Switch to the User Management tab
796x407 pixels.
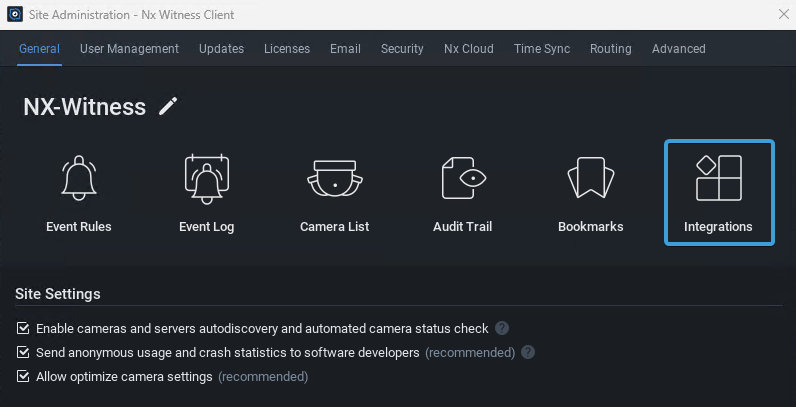pyautogui.click(x=129, y=49)
